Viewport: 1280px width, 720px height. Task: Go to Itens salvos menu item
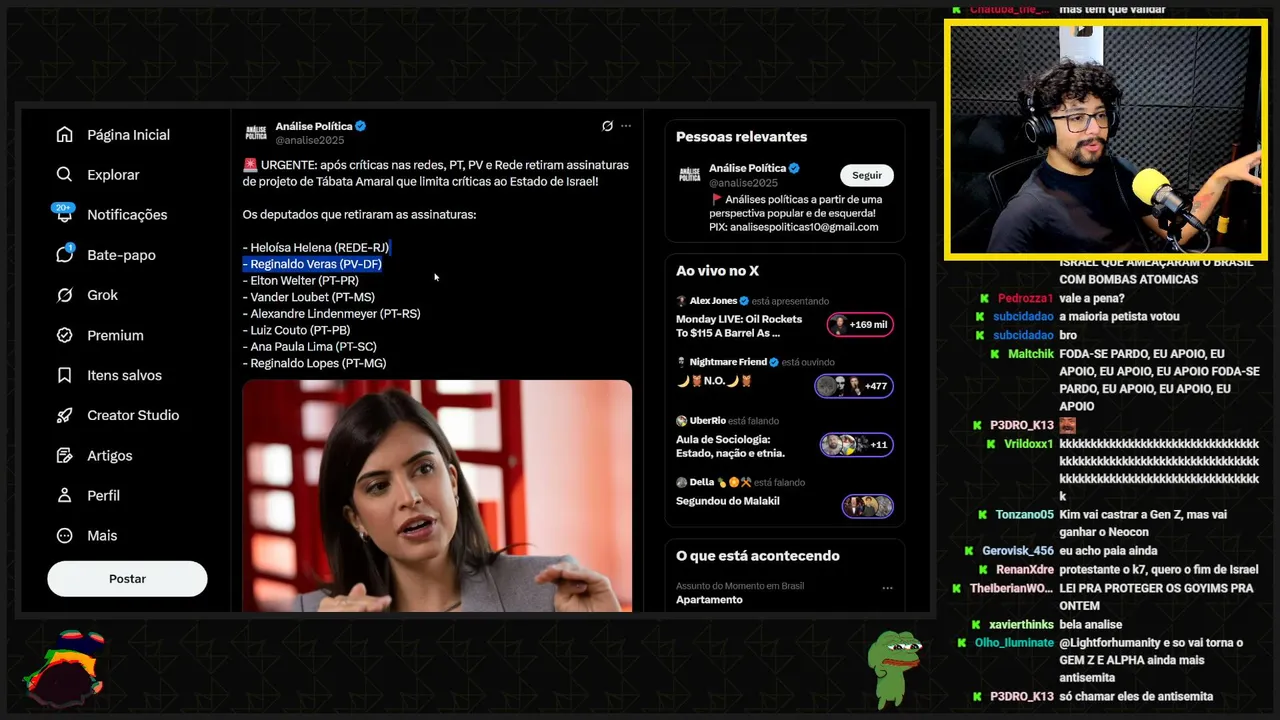124,375
